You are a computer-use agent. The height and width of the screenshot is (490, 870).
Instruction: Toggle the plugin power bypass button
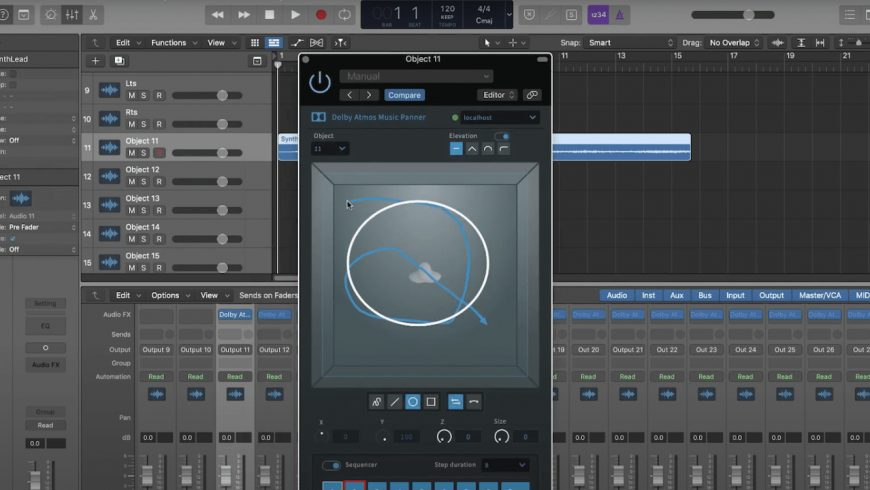point(320,83)
